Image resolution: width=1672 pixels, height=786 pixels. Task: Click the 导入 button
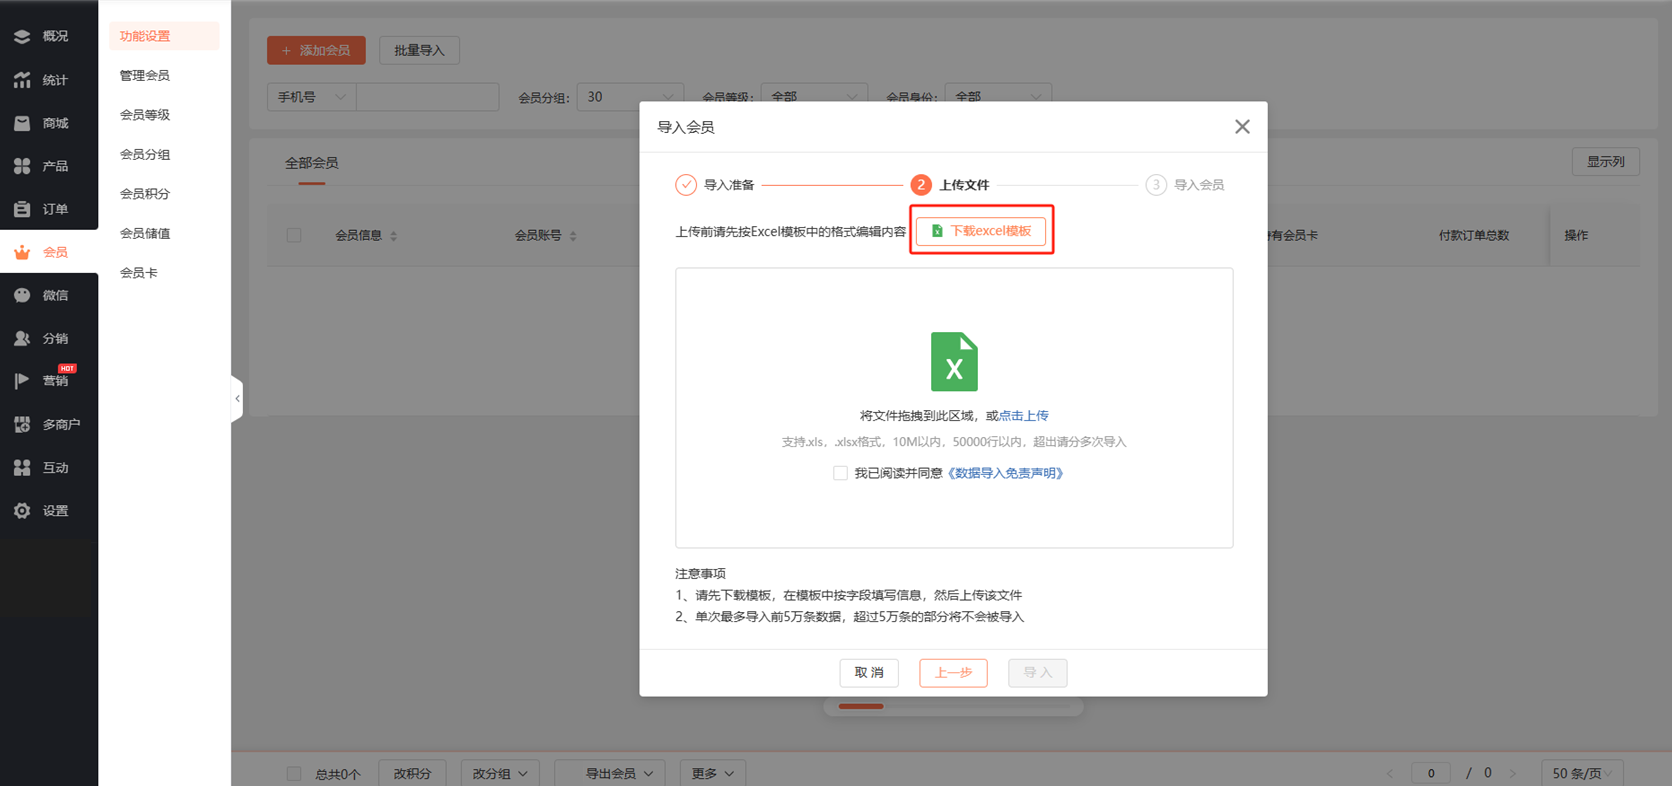pos(1038,673)
